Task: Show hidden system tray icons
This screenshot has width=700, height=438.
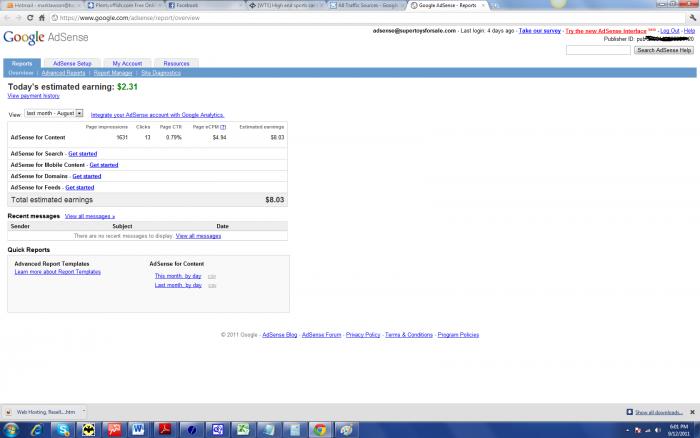Action: point(628,430)
